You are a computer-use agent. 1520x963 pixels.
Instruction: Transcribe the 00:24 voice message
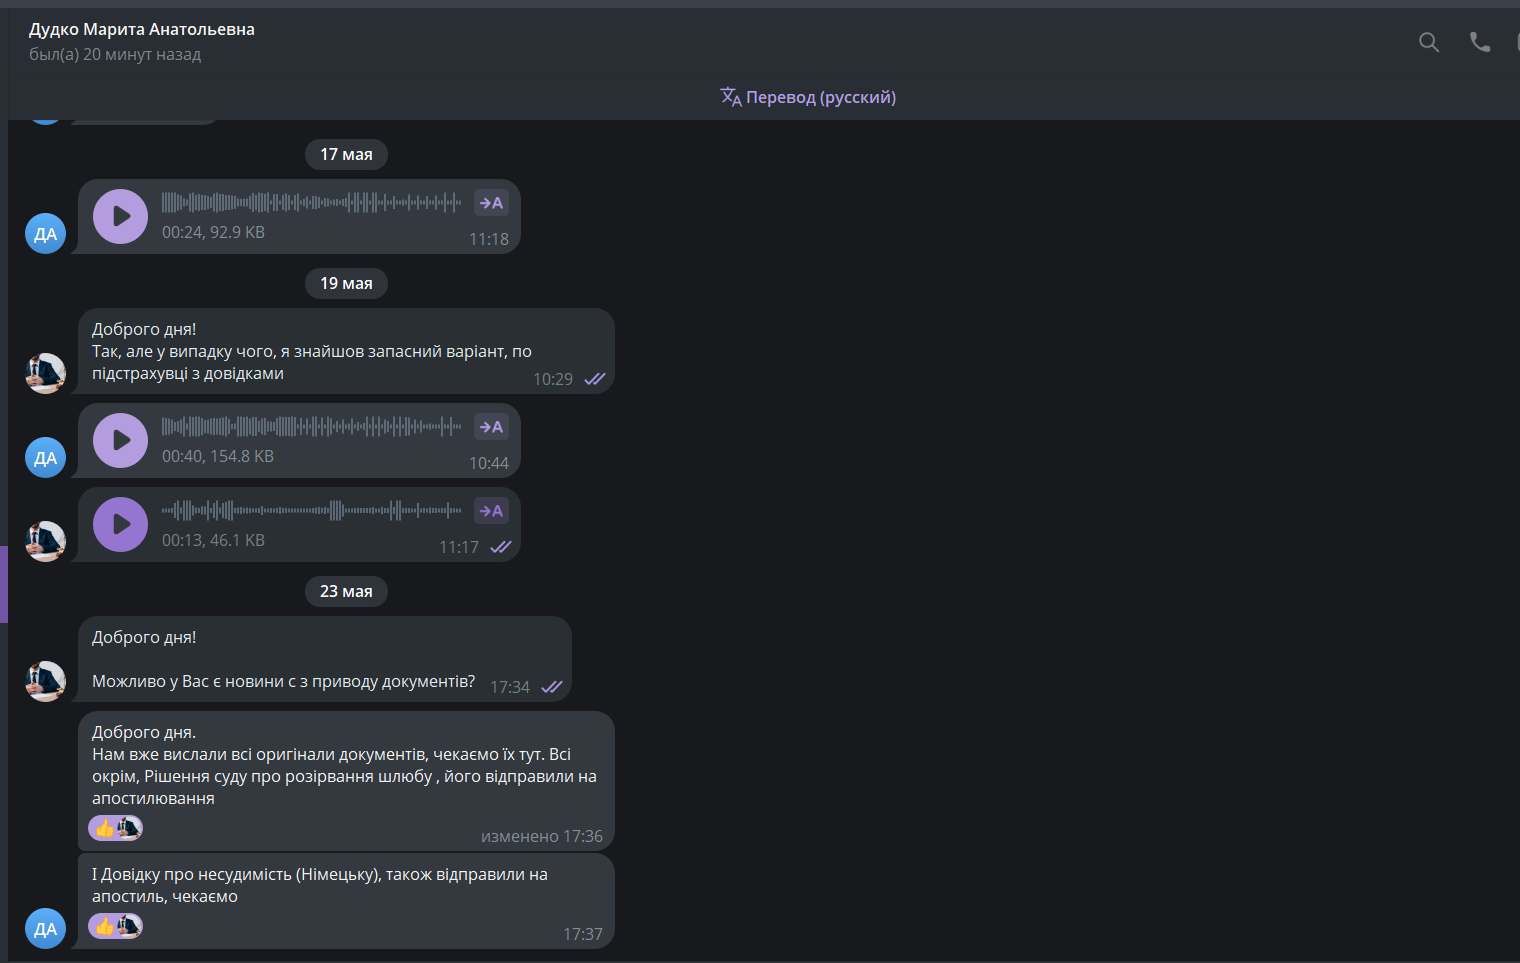coord(491,203)
